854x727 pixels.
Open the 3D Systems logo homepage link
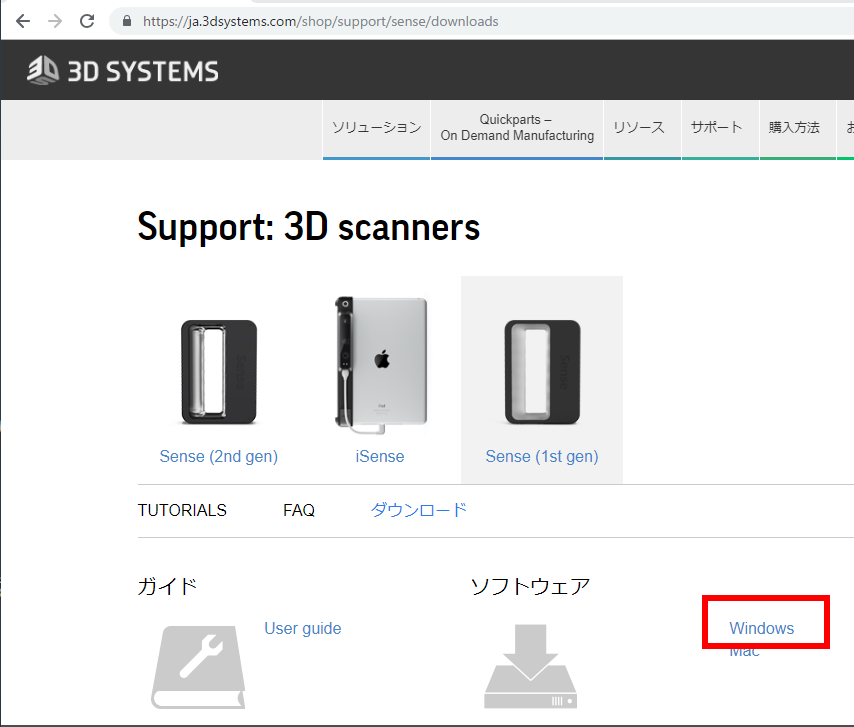(x=123, y=71)
